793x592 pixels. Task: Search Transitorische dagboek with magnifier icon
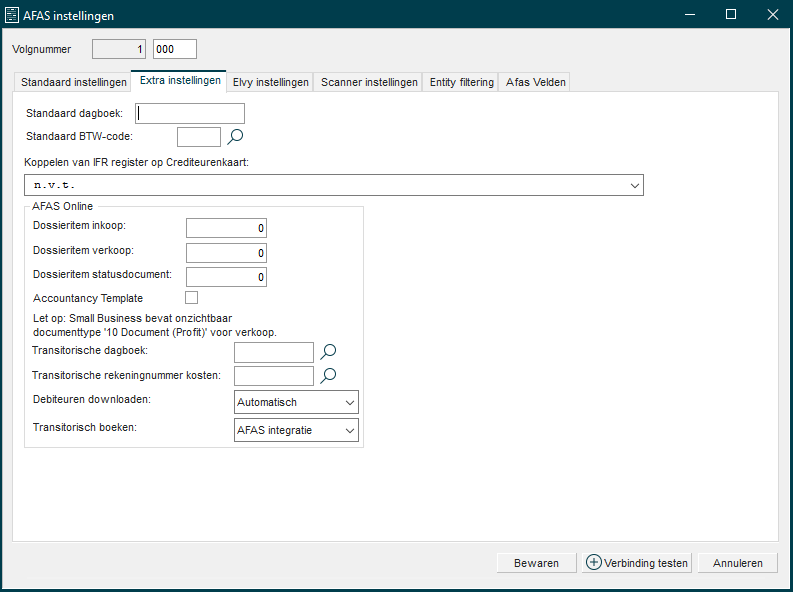328,351
